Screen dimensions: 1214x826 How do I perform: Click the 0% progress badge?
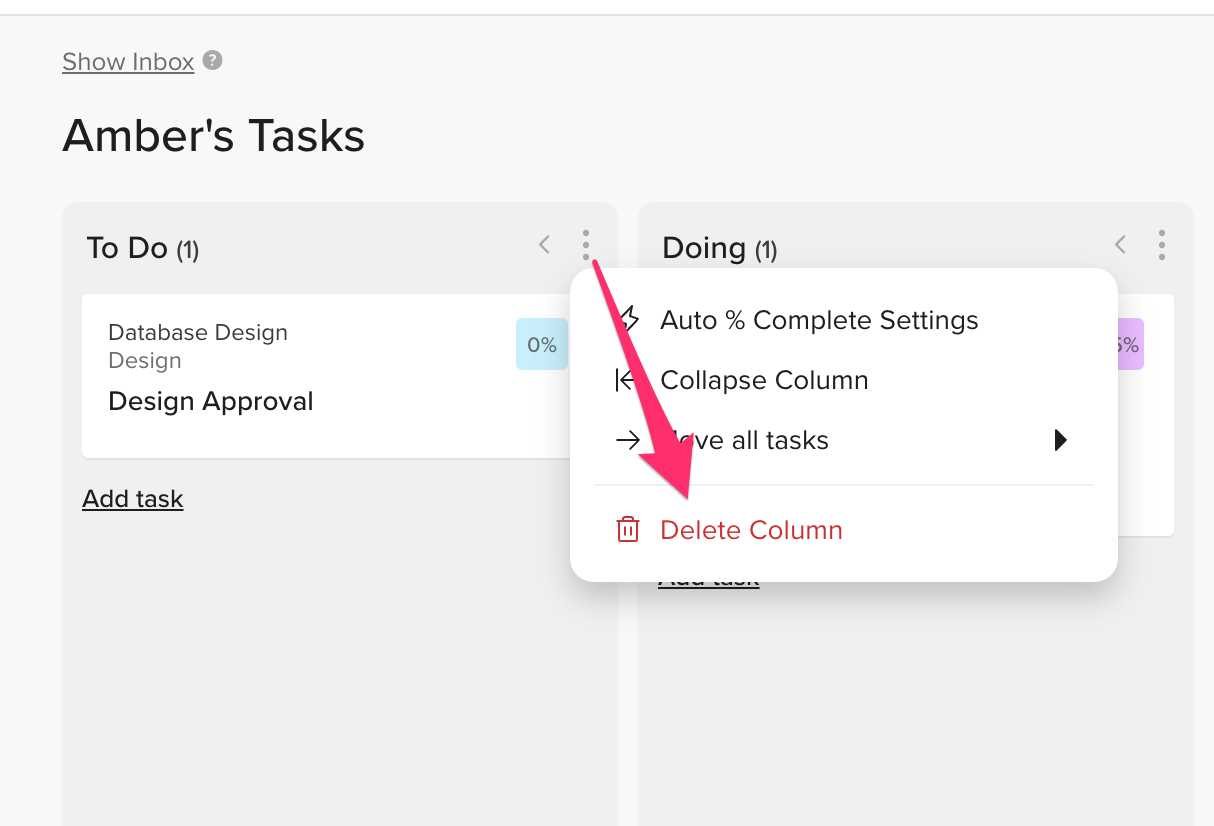tap(542, 344)
